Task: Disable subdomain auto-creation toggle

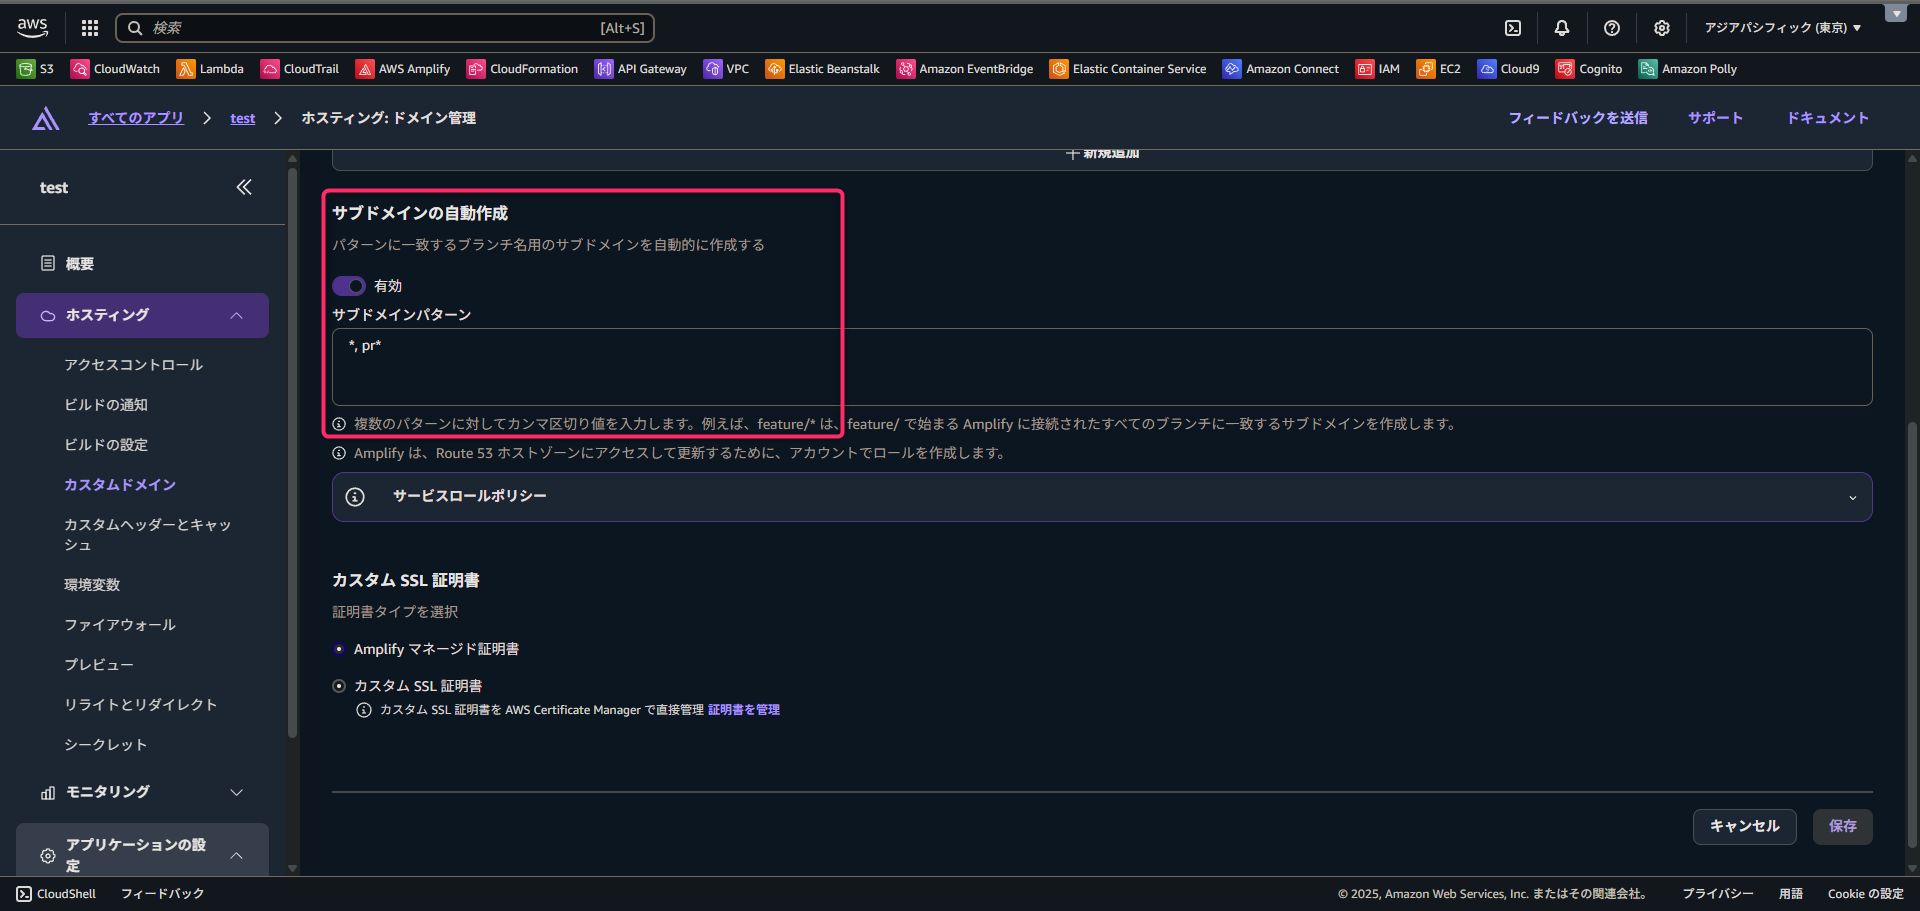Action: click(x=349, y=286)
